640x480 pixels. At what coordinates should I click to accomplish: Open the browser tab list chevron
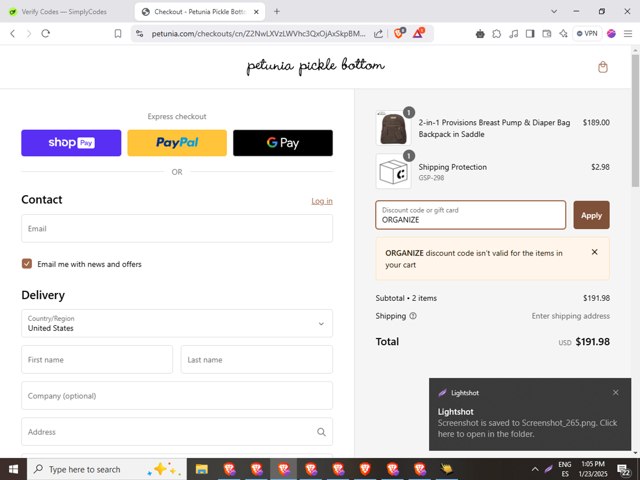point(554,11)
